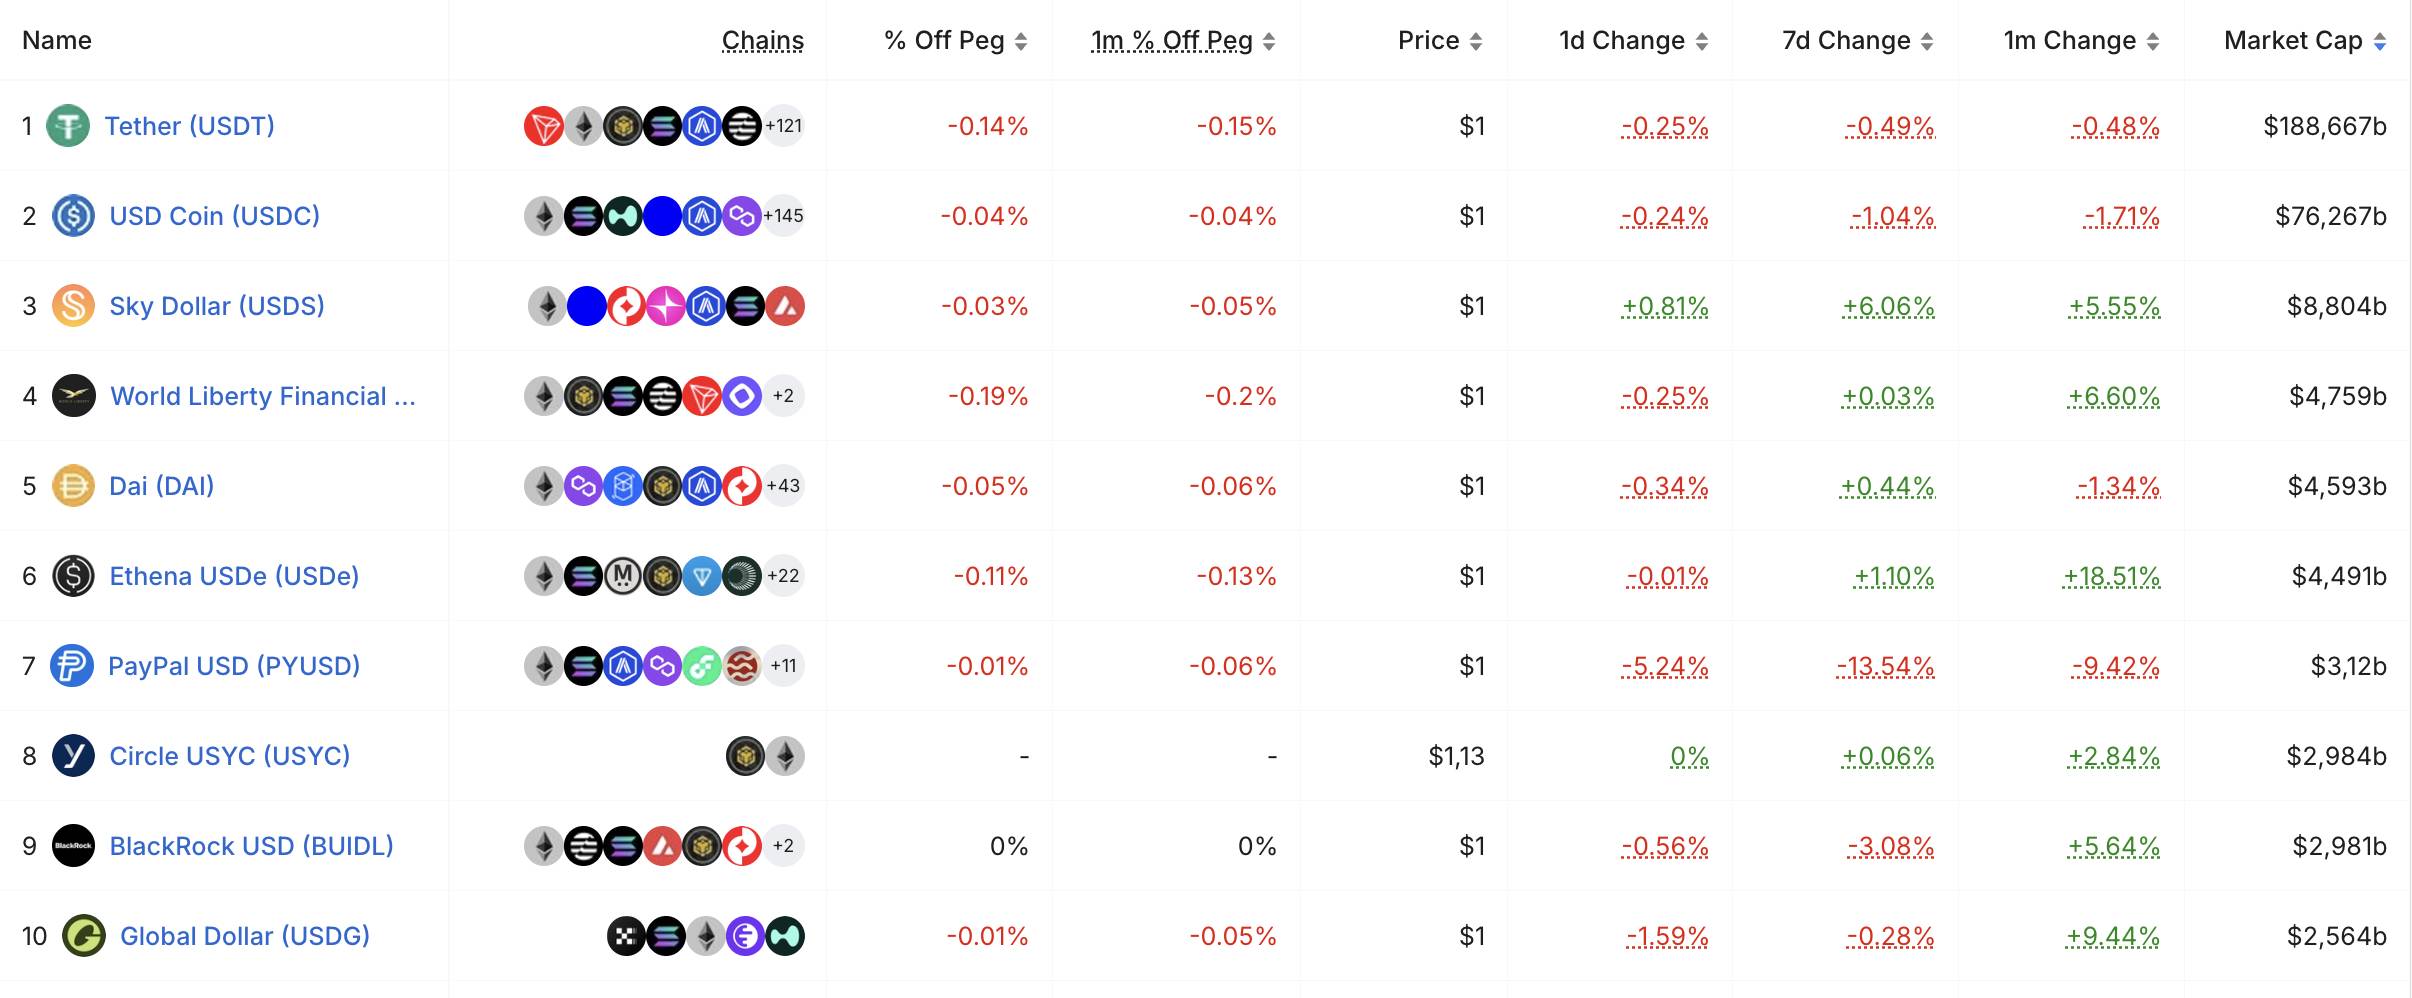Sort table by % Off Peg column
Screen dimensions: 2412x998
click(955, 41)
